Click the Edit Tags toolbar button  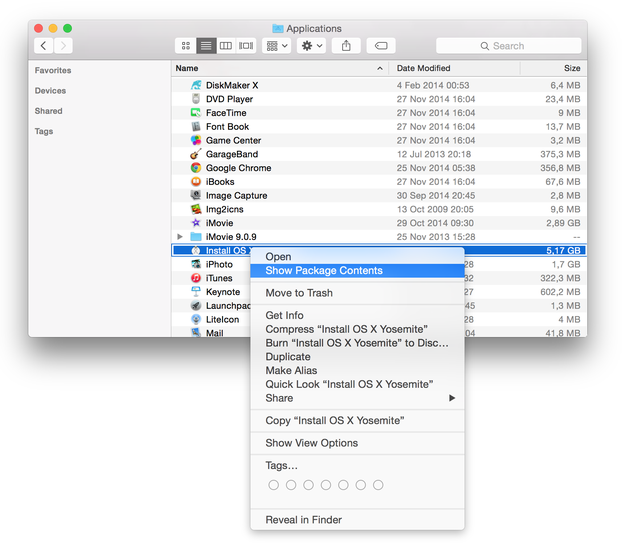[x=381, y=46]
